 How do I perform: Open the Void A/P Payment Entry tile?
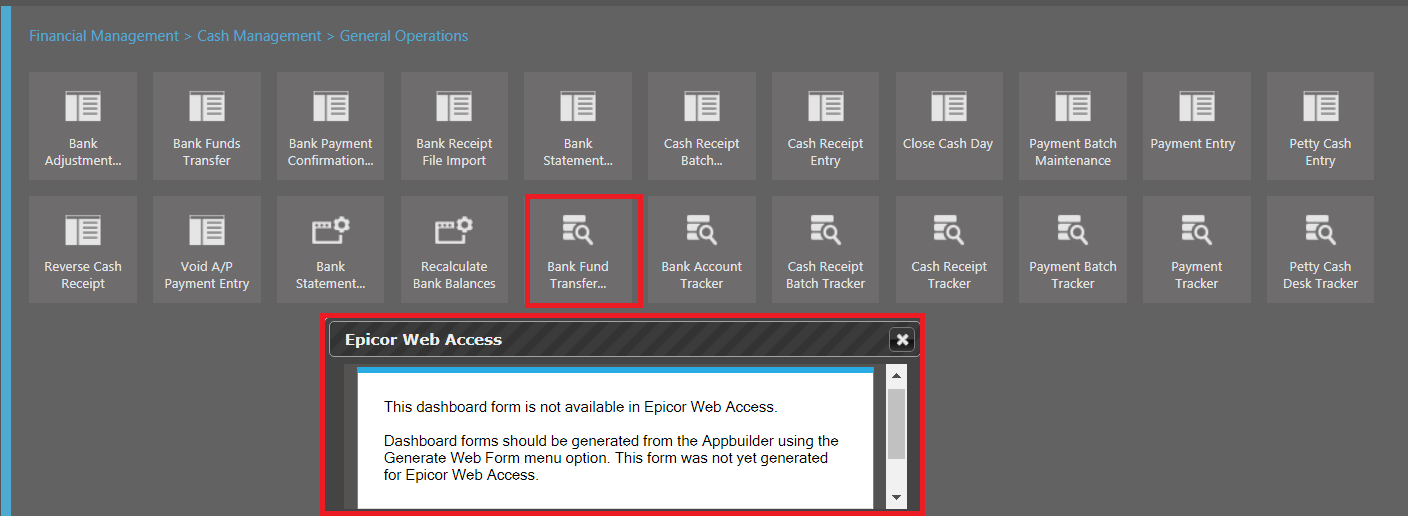(x=207, y=250)
